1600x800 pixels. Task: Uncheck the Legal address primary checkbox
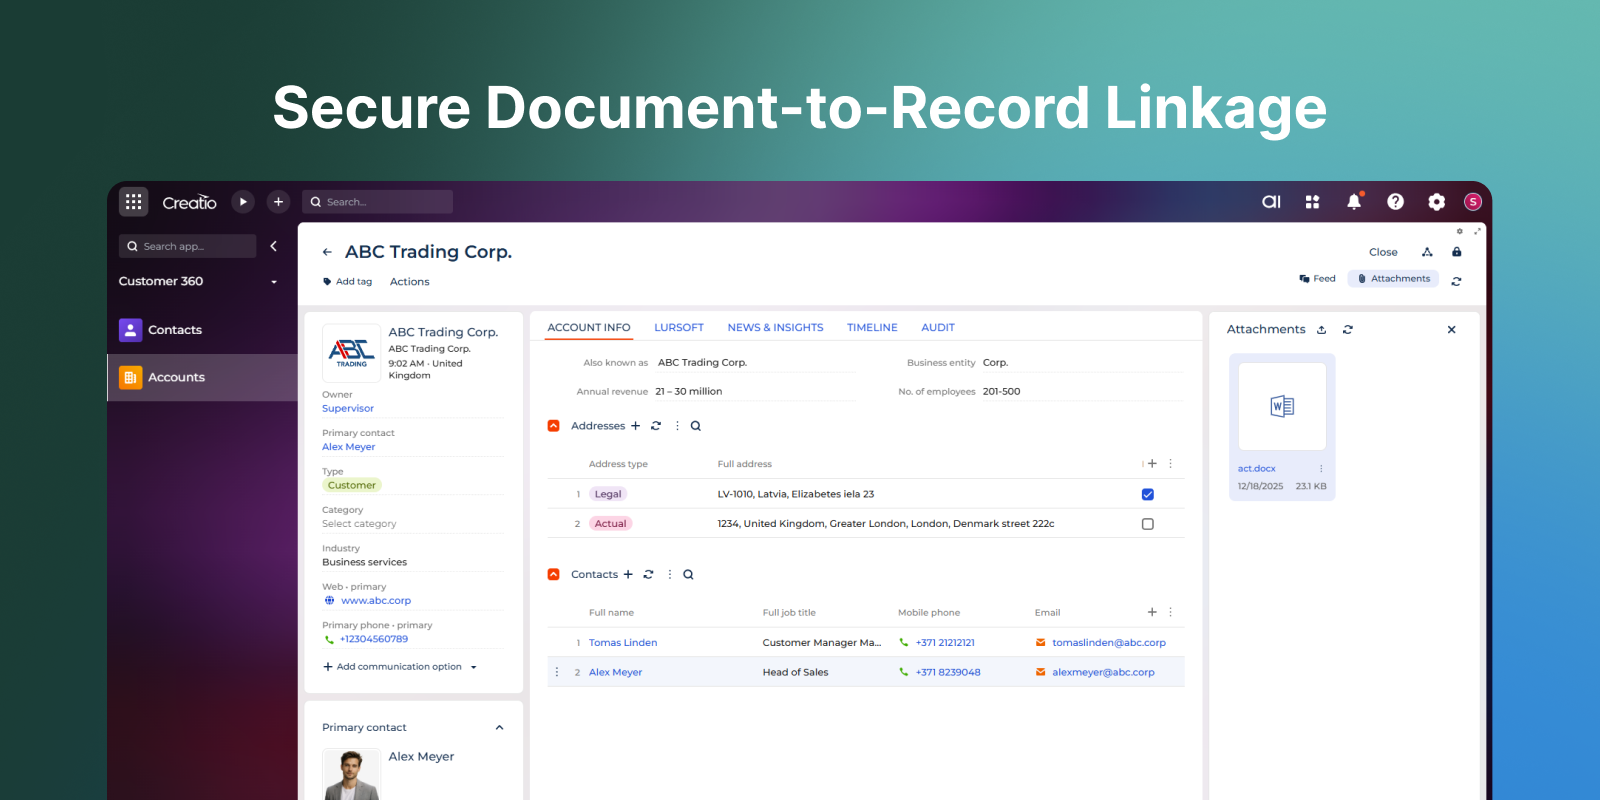coord(1147,494)
